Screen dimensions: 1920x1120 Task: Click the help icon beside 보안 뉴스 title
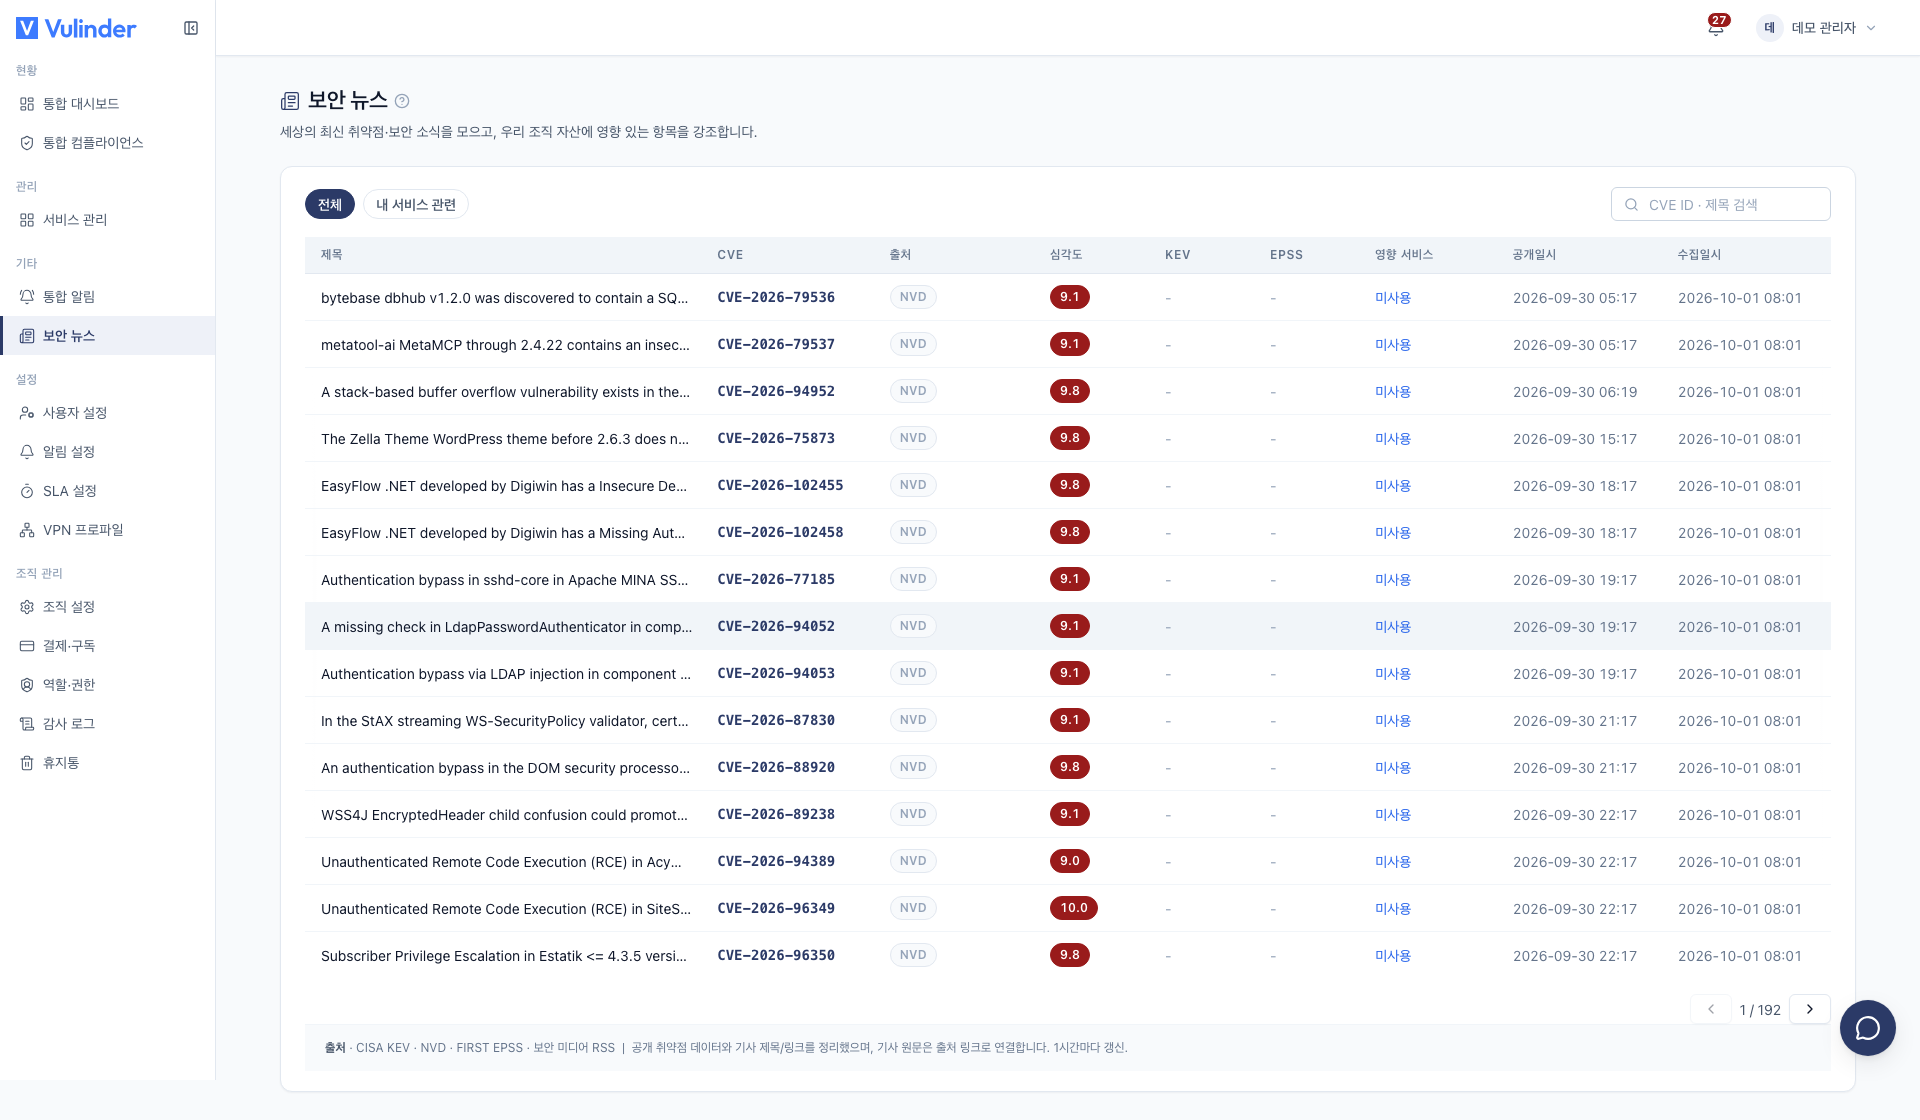[x=402, y=101]
